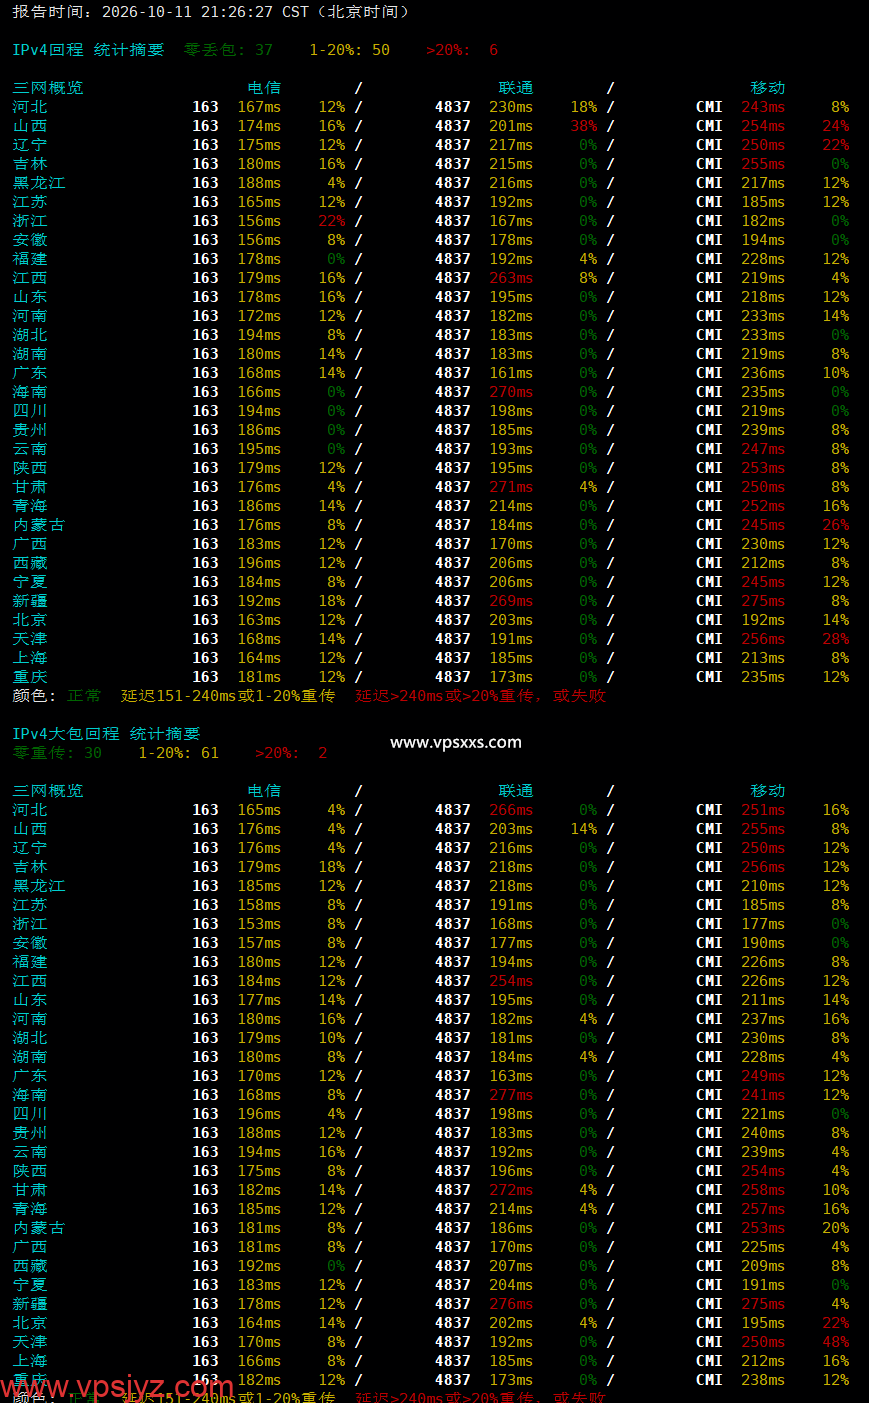Select the 270ms latency in 海南 row
This screenshot has width=869, height=1403.
point(511,392)
